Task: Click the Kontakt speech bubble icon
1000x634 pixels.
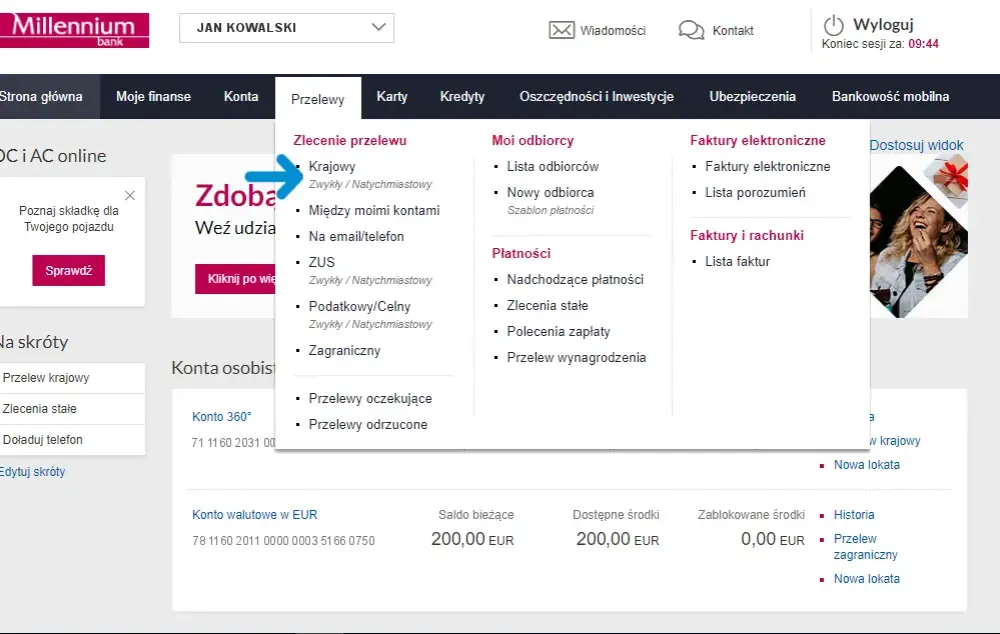Action: click(x=691, y=30)
